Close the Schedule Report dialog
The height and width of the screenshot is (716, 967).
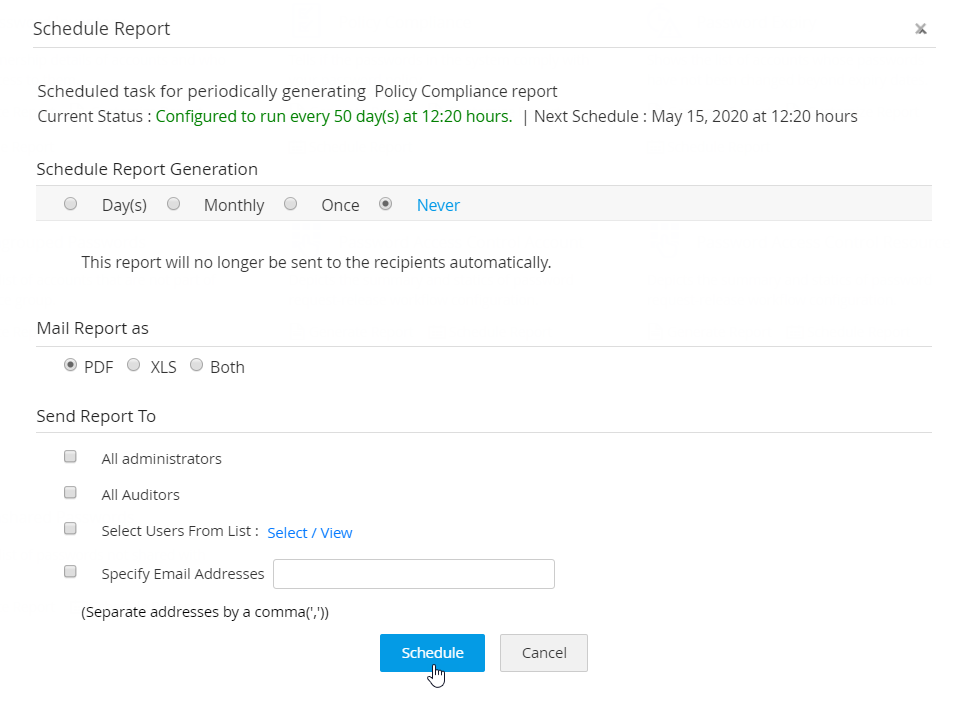click(x=920, y=29)
